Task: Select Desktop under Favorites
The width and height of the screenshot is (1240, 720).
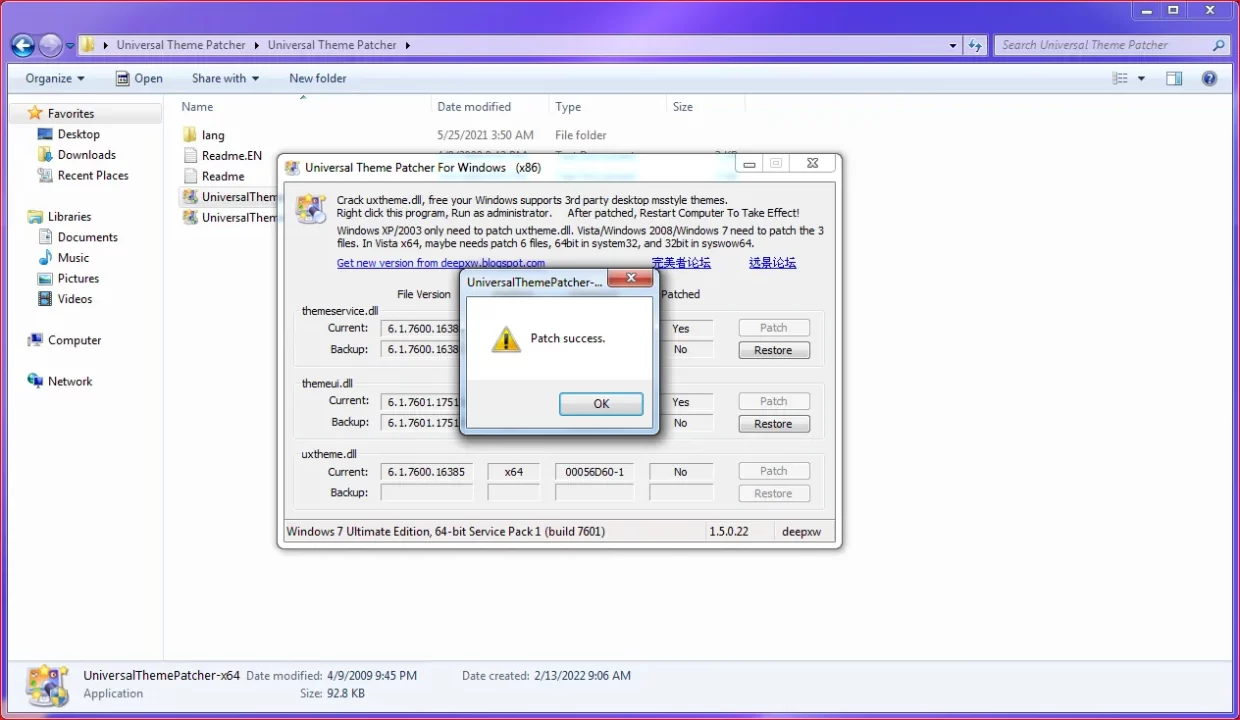Action: [78, 134]
